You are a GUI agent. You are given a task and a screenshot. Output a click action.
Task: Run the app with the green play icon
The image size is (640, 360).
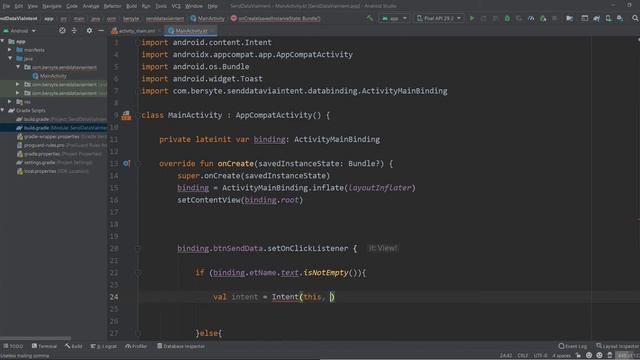(x=472, y=18)
